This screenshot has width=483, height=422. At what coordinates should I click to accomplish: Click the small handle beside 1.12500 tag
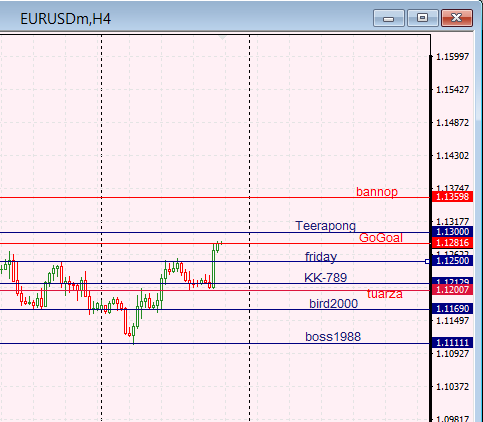point(427,262)
